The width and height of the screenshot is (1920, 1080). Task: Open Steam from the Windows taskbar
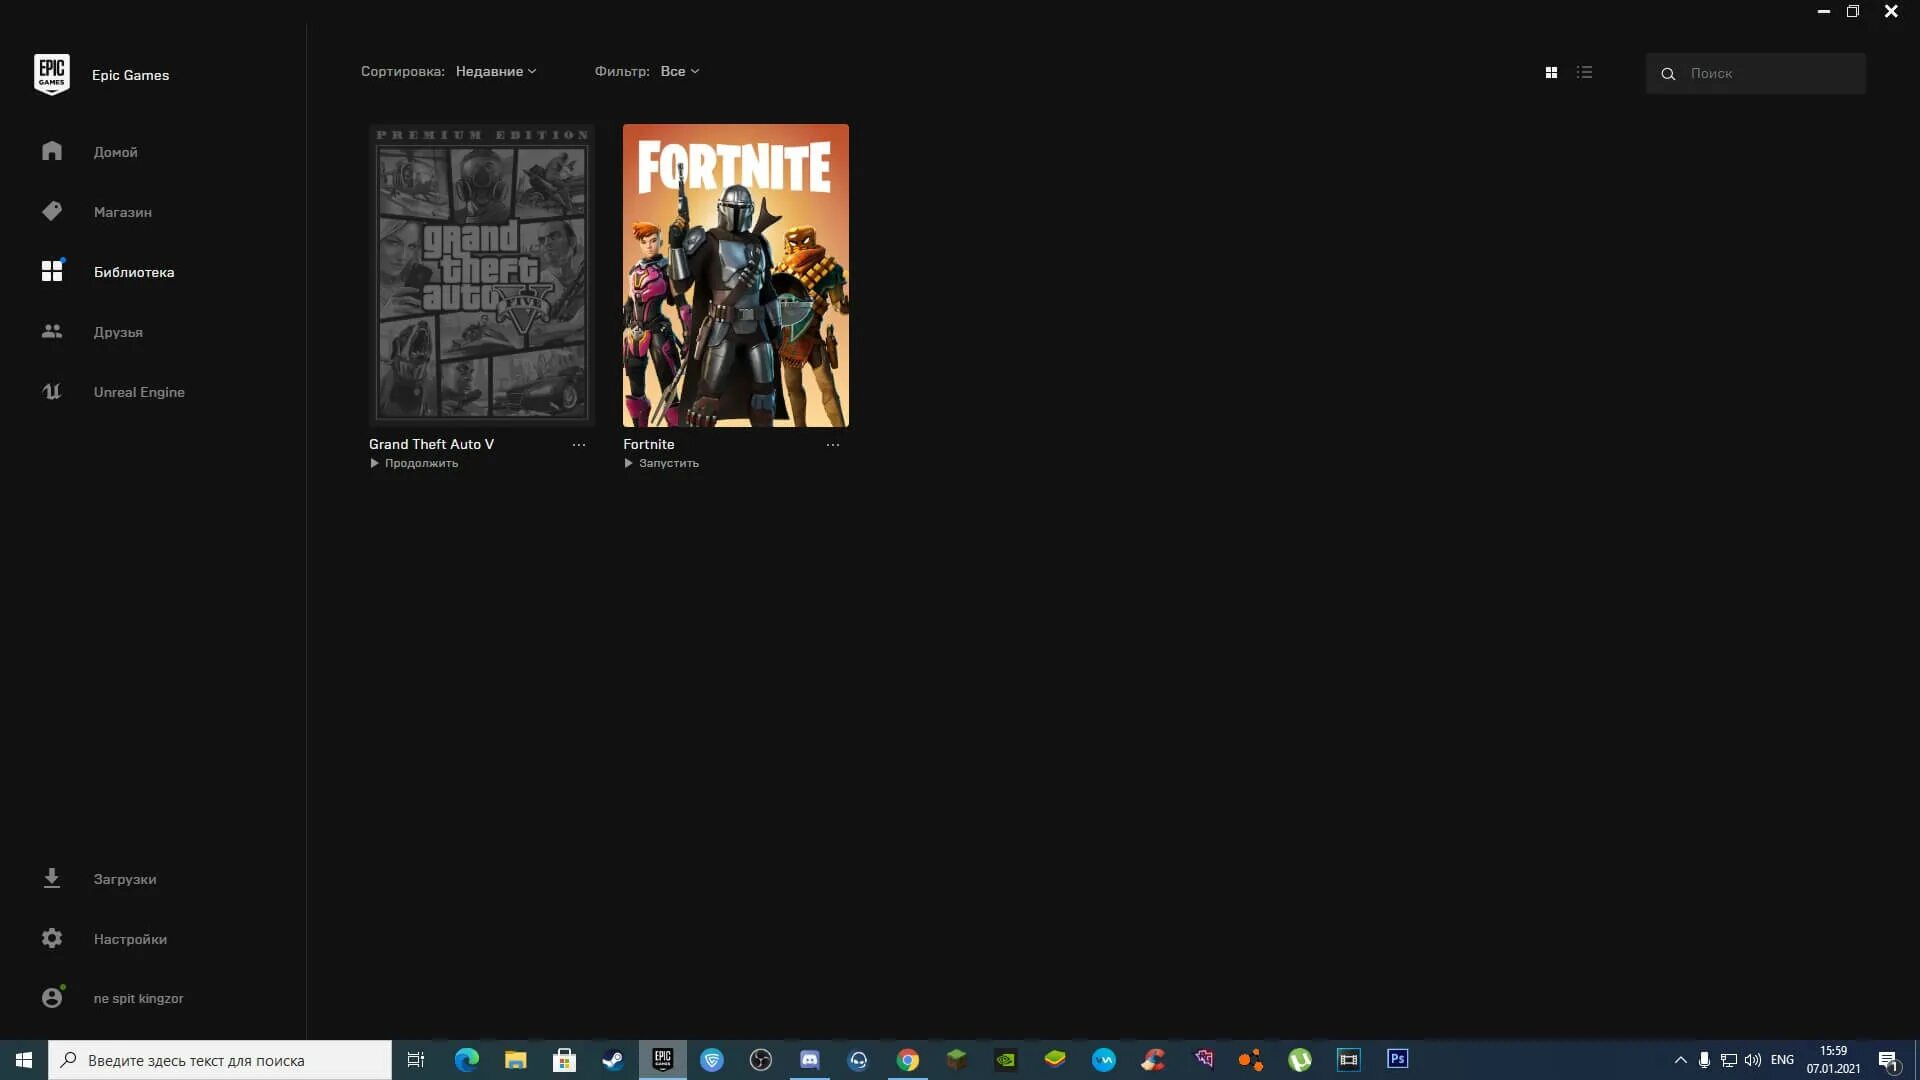(613, 1060)
